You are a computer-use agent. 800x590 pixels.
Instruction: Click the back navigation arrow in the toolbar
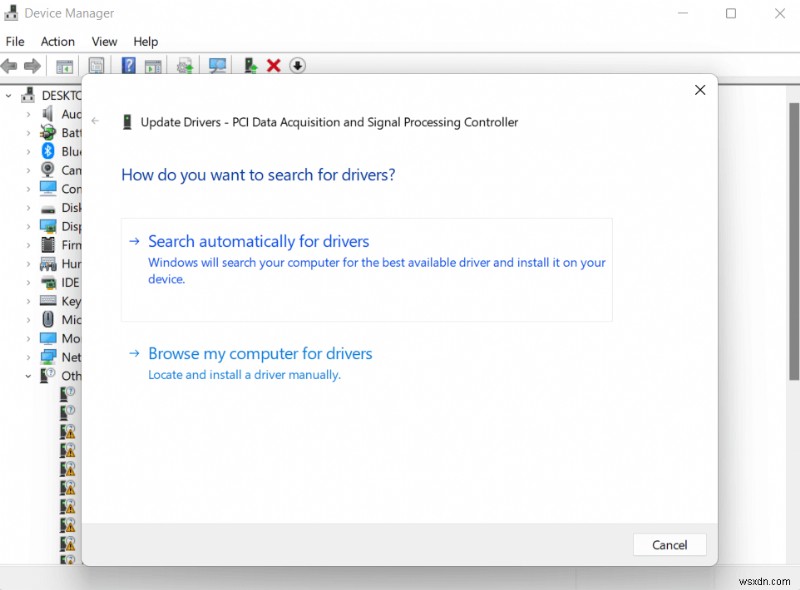(x=8, y=65)
